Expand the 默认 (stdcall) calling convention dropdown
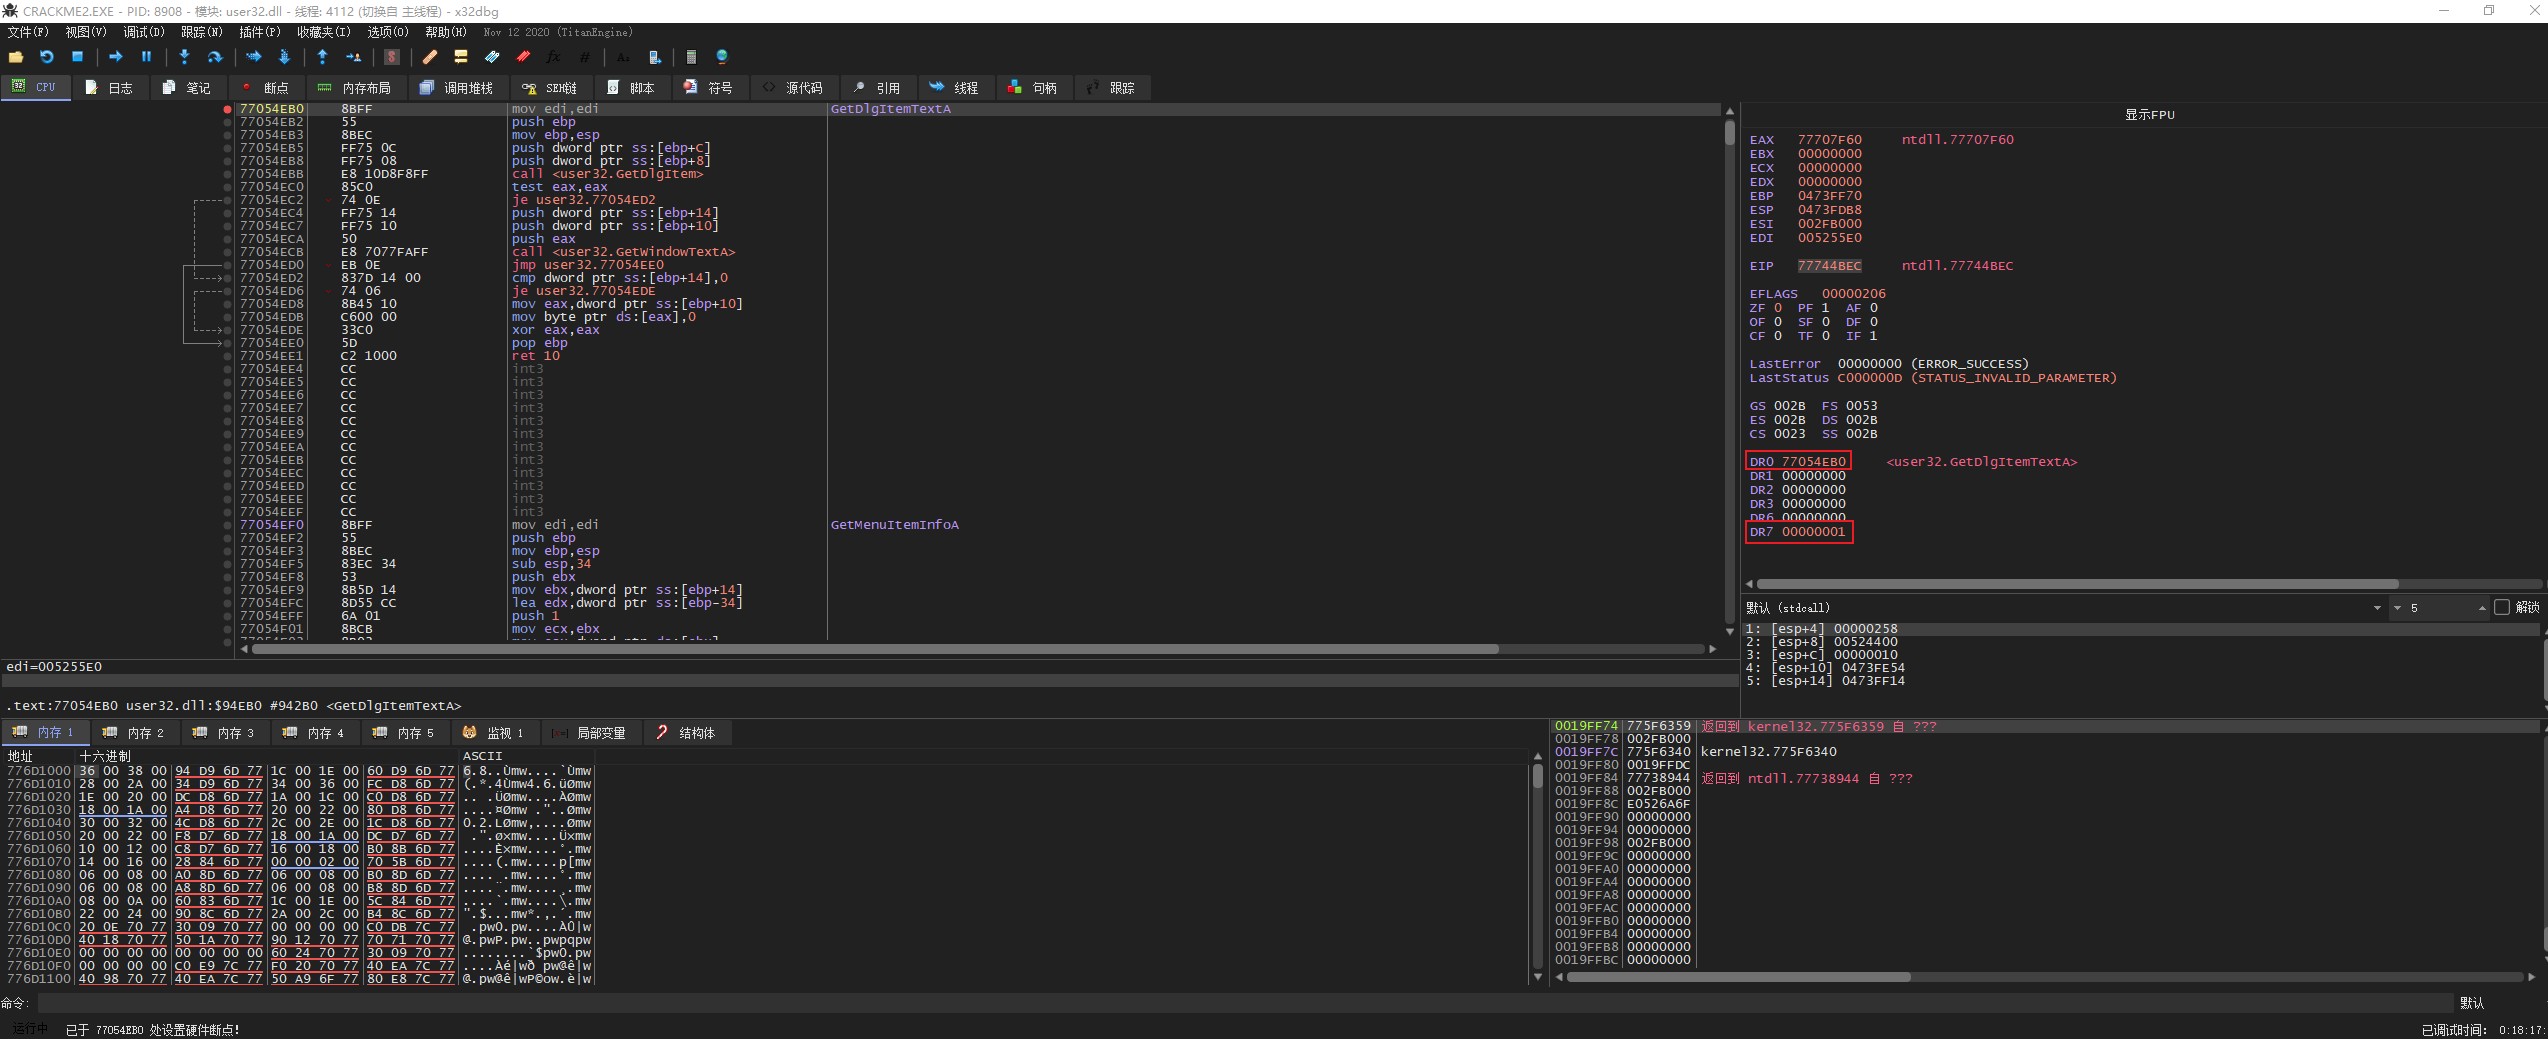Screen dimensions: 2548x1039 2377,608
